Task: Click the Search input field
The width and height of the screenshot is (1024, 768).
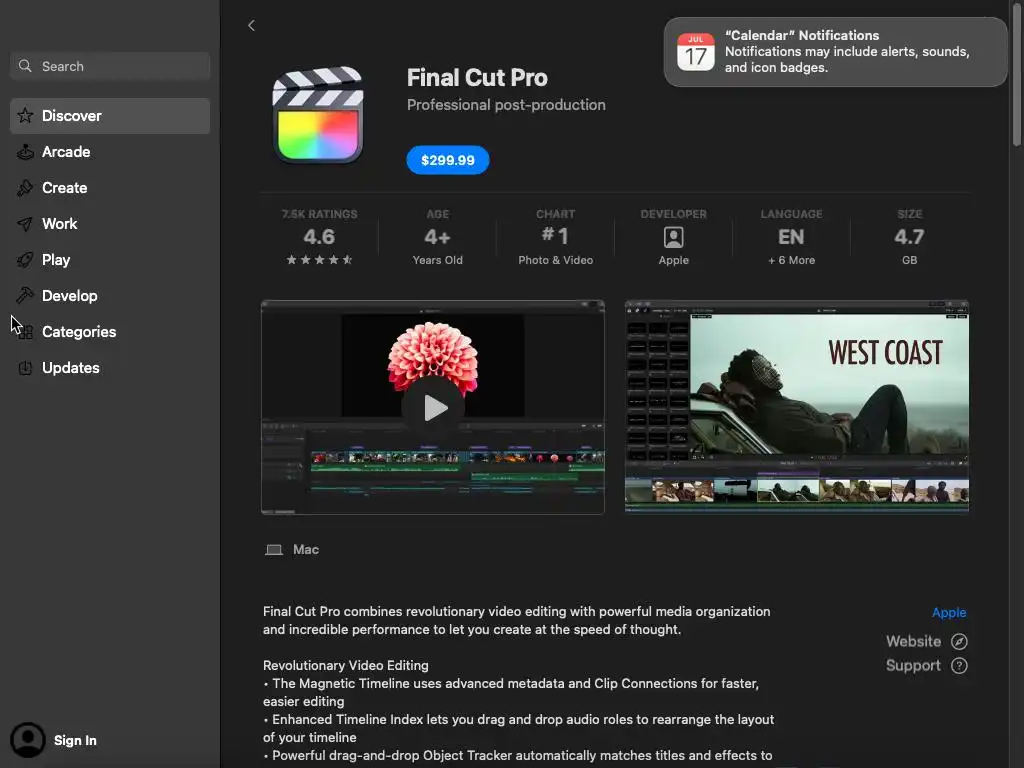Action: tap(110, 66)
